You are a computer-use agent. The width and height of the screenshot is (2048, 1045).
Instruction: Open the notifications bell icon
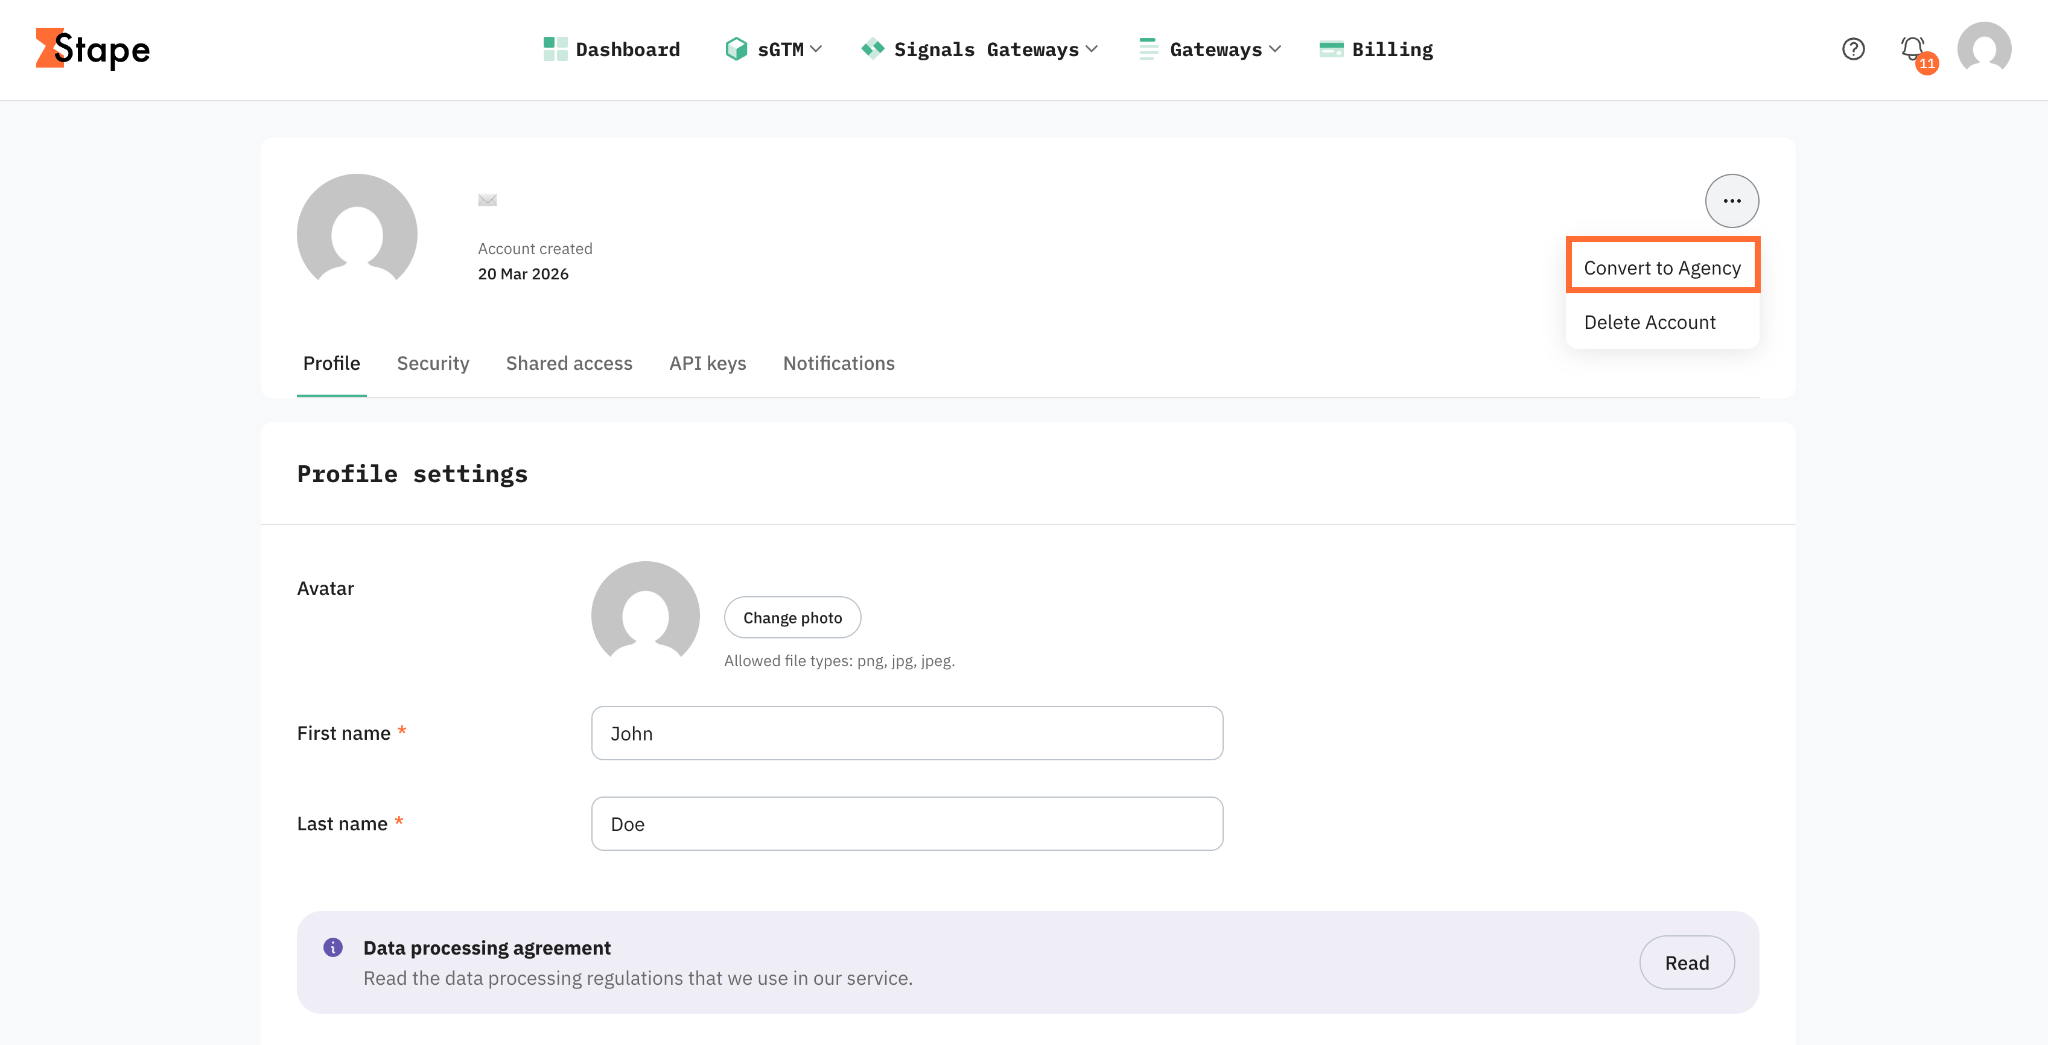(x=1913, y=49)
